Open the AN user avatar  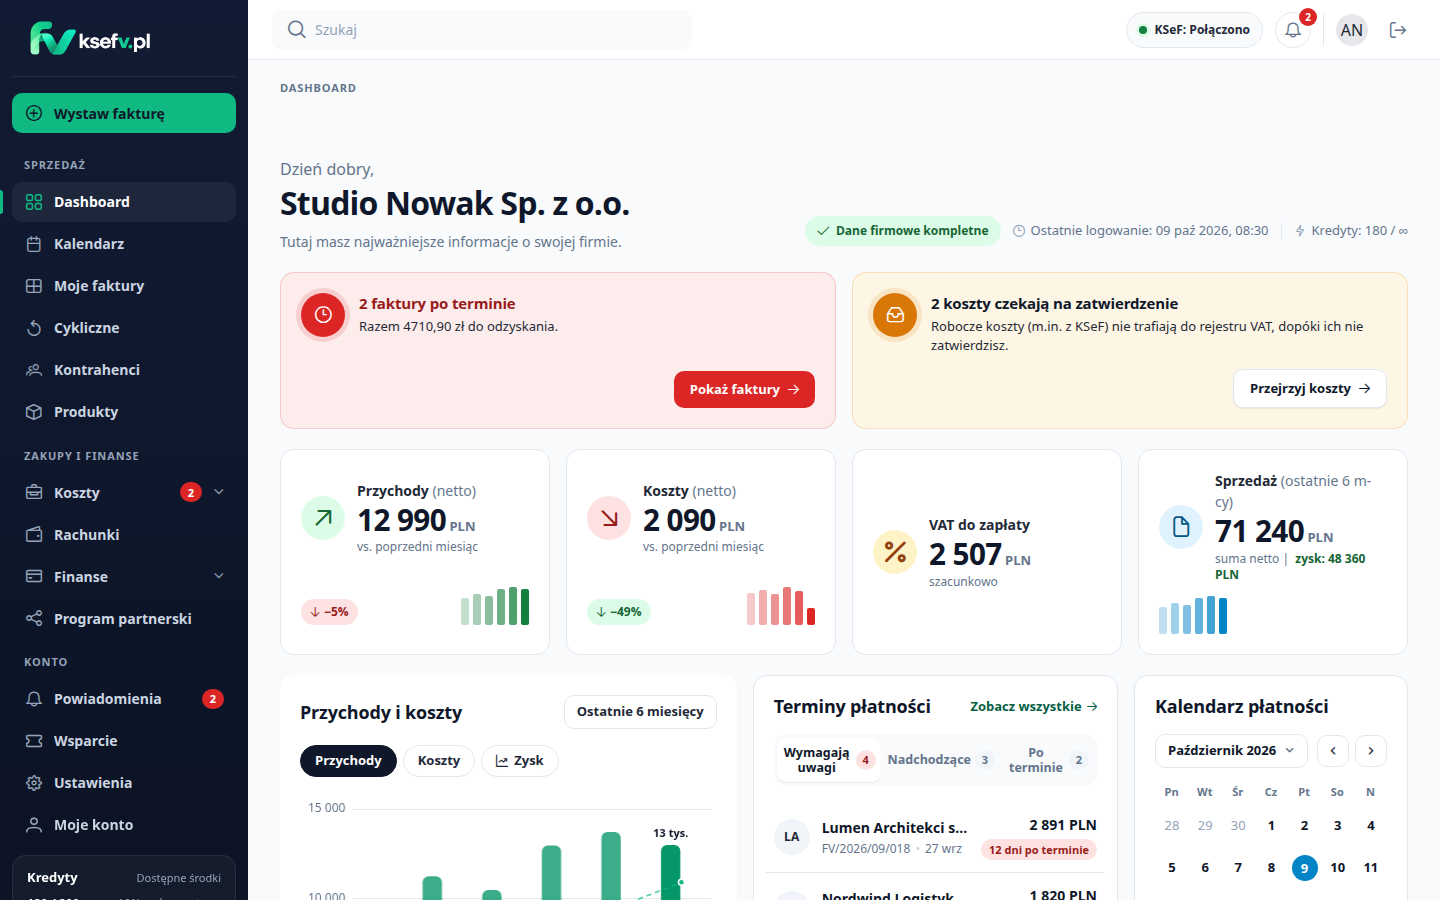tap(1352, 30)
